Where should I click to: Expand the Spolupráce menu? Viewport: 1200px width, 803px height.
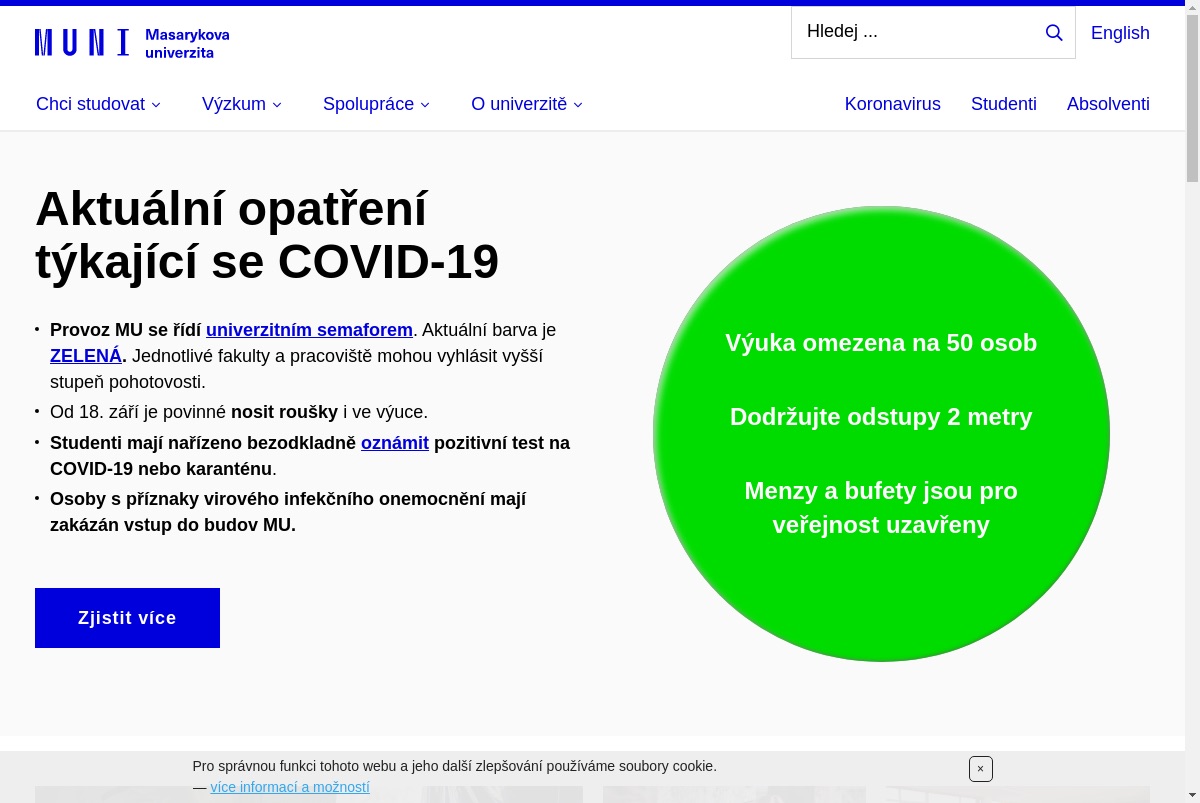click(376, 104)
